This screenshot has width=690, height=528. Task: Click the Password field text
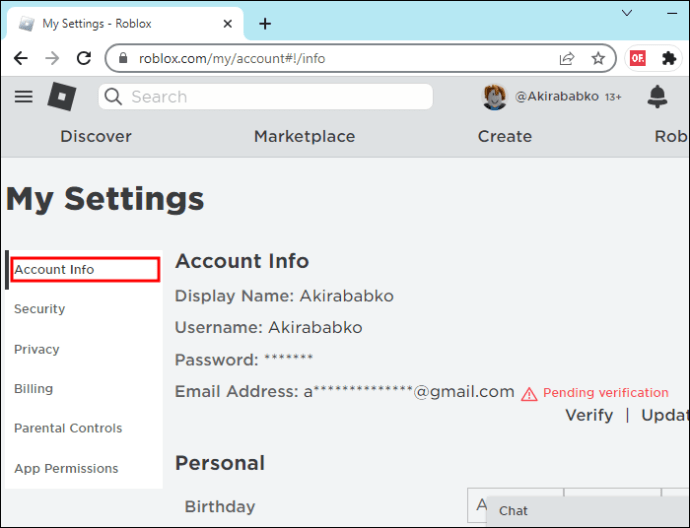(x=244, y=360)
